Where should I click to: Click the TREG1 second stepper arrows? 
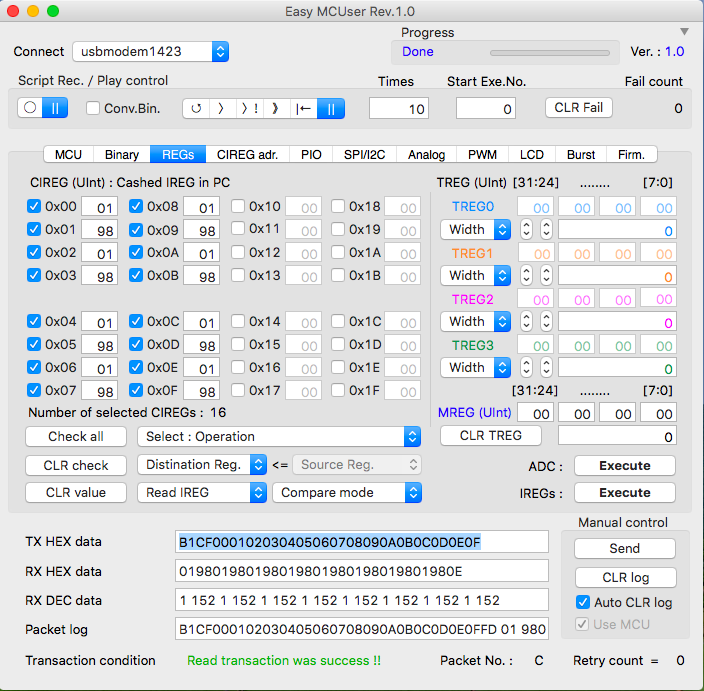point(546,275)
